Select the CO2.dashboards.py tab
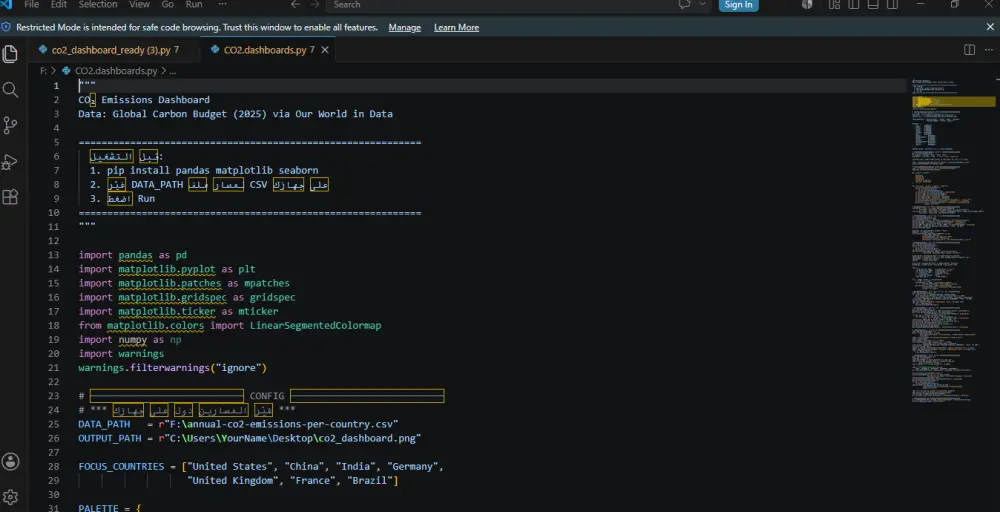 pyautogui.click(x=269, y=50)
